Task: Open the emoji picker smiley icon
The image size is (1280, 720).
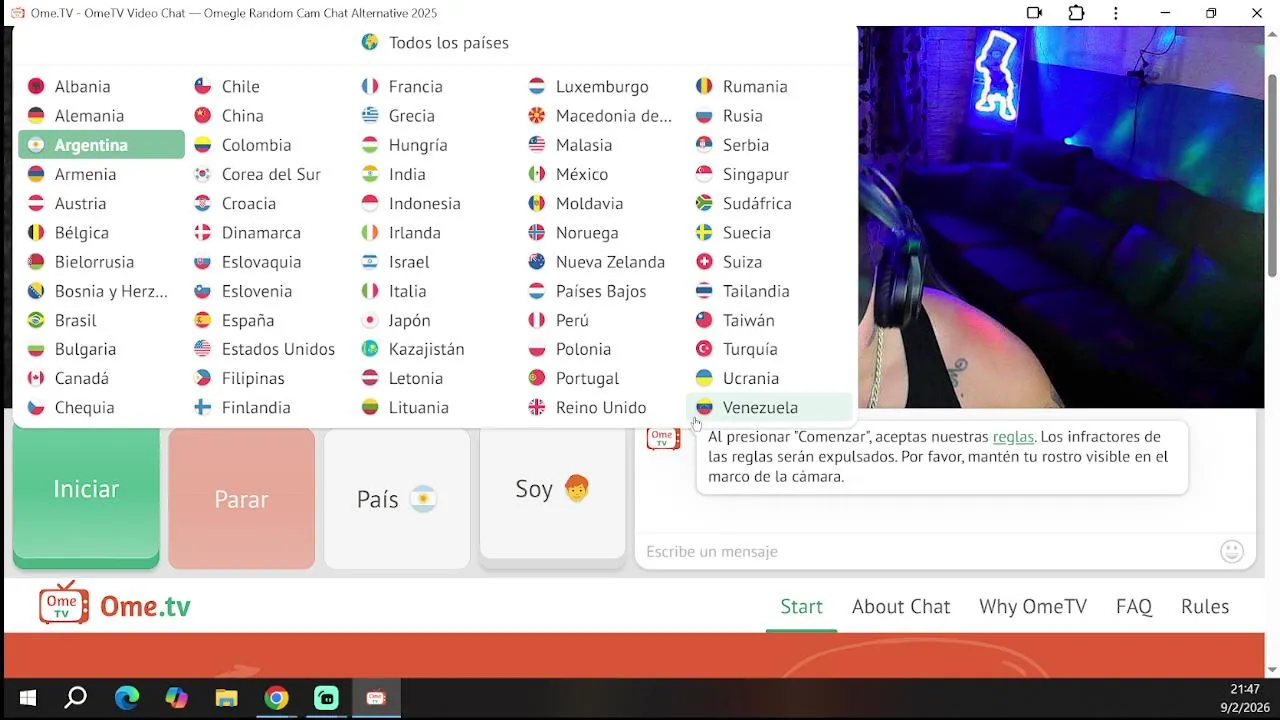Action: point(1232,551)
